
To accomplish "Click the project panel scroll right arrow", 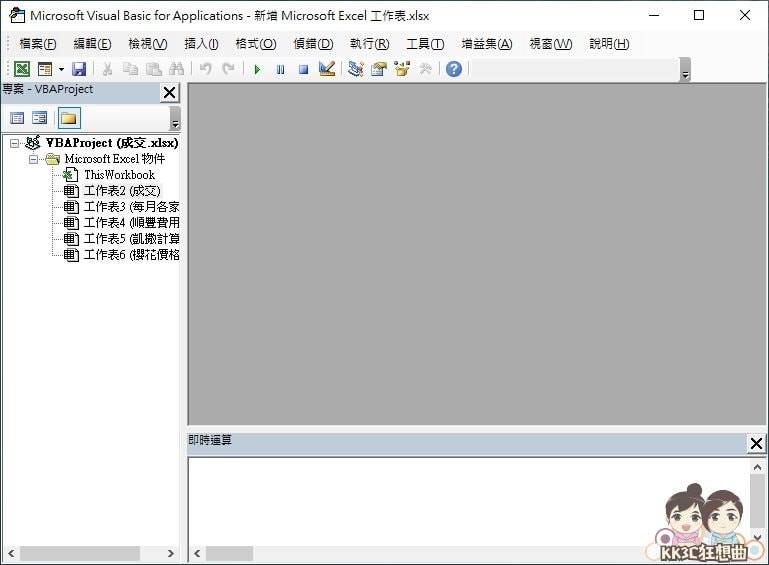I will coord(171,554).
